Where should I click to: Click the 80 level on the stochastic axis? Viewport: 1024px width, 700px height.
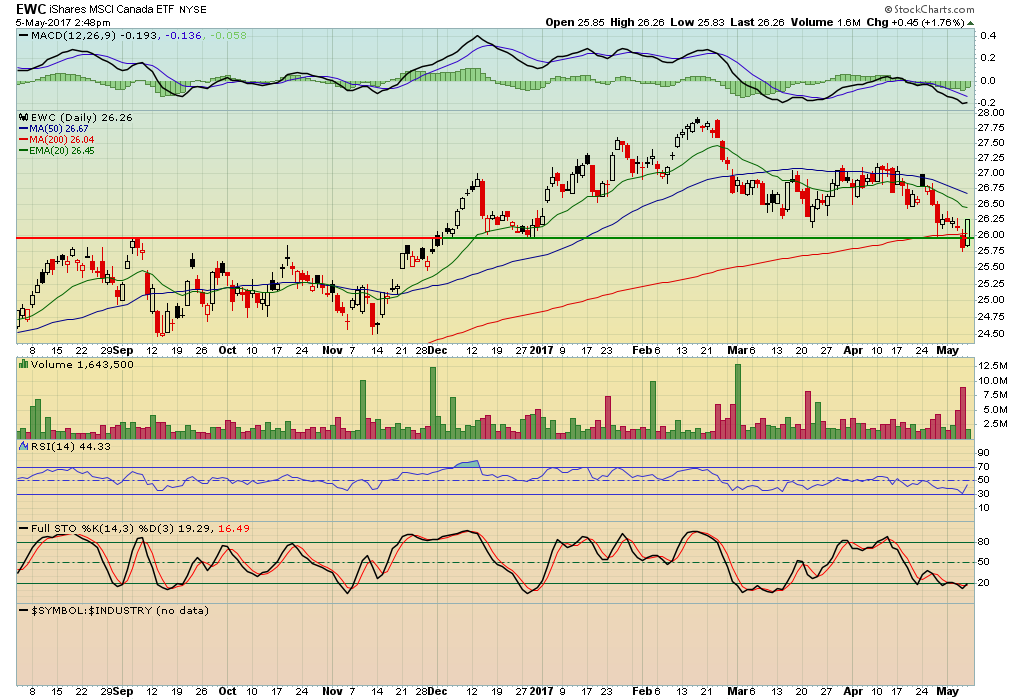pyautogui.click(x=983, y=542)
